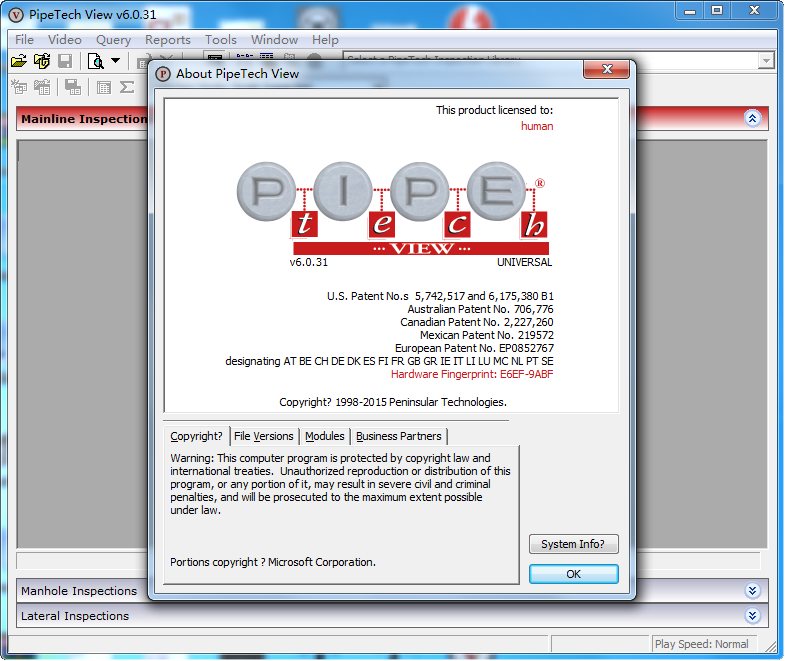Image resolution: width=785 pixels, height=661 pixels.
Task: Expand the Manhole Inspections panel
Action: [x=752, y=591]
